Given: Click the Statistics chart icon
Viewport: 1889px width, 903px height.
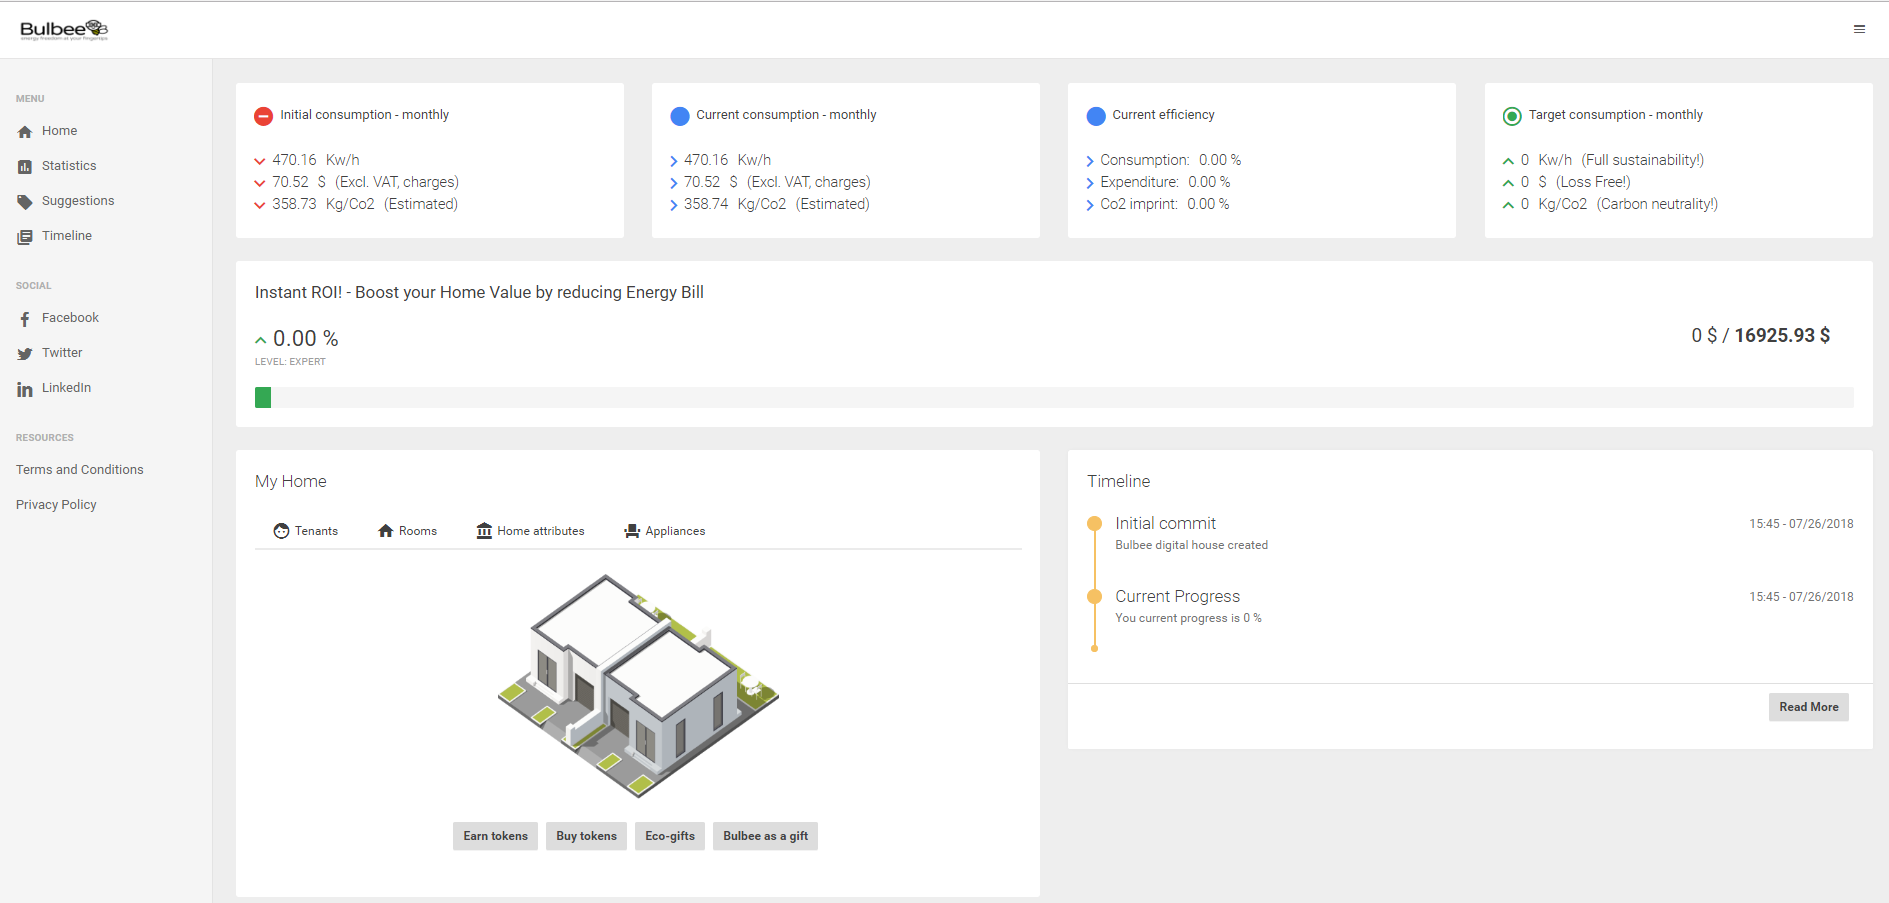Looking at the screenshot, I should [x=25, y=167].
